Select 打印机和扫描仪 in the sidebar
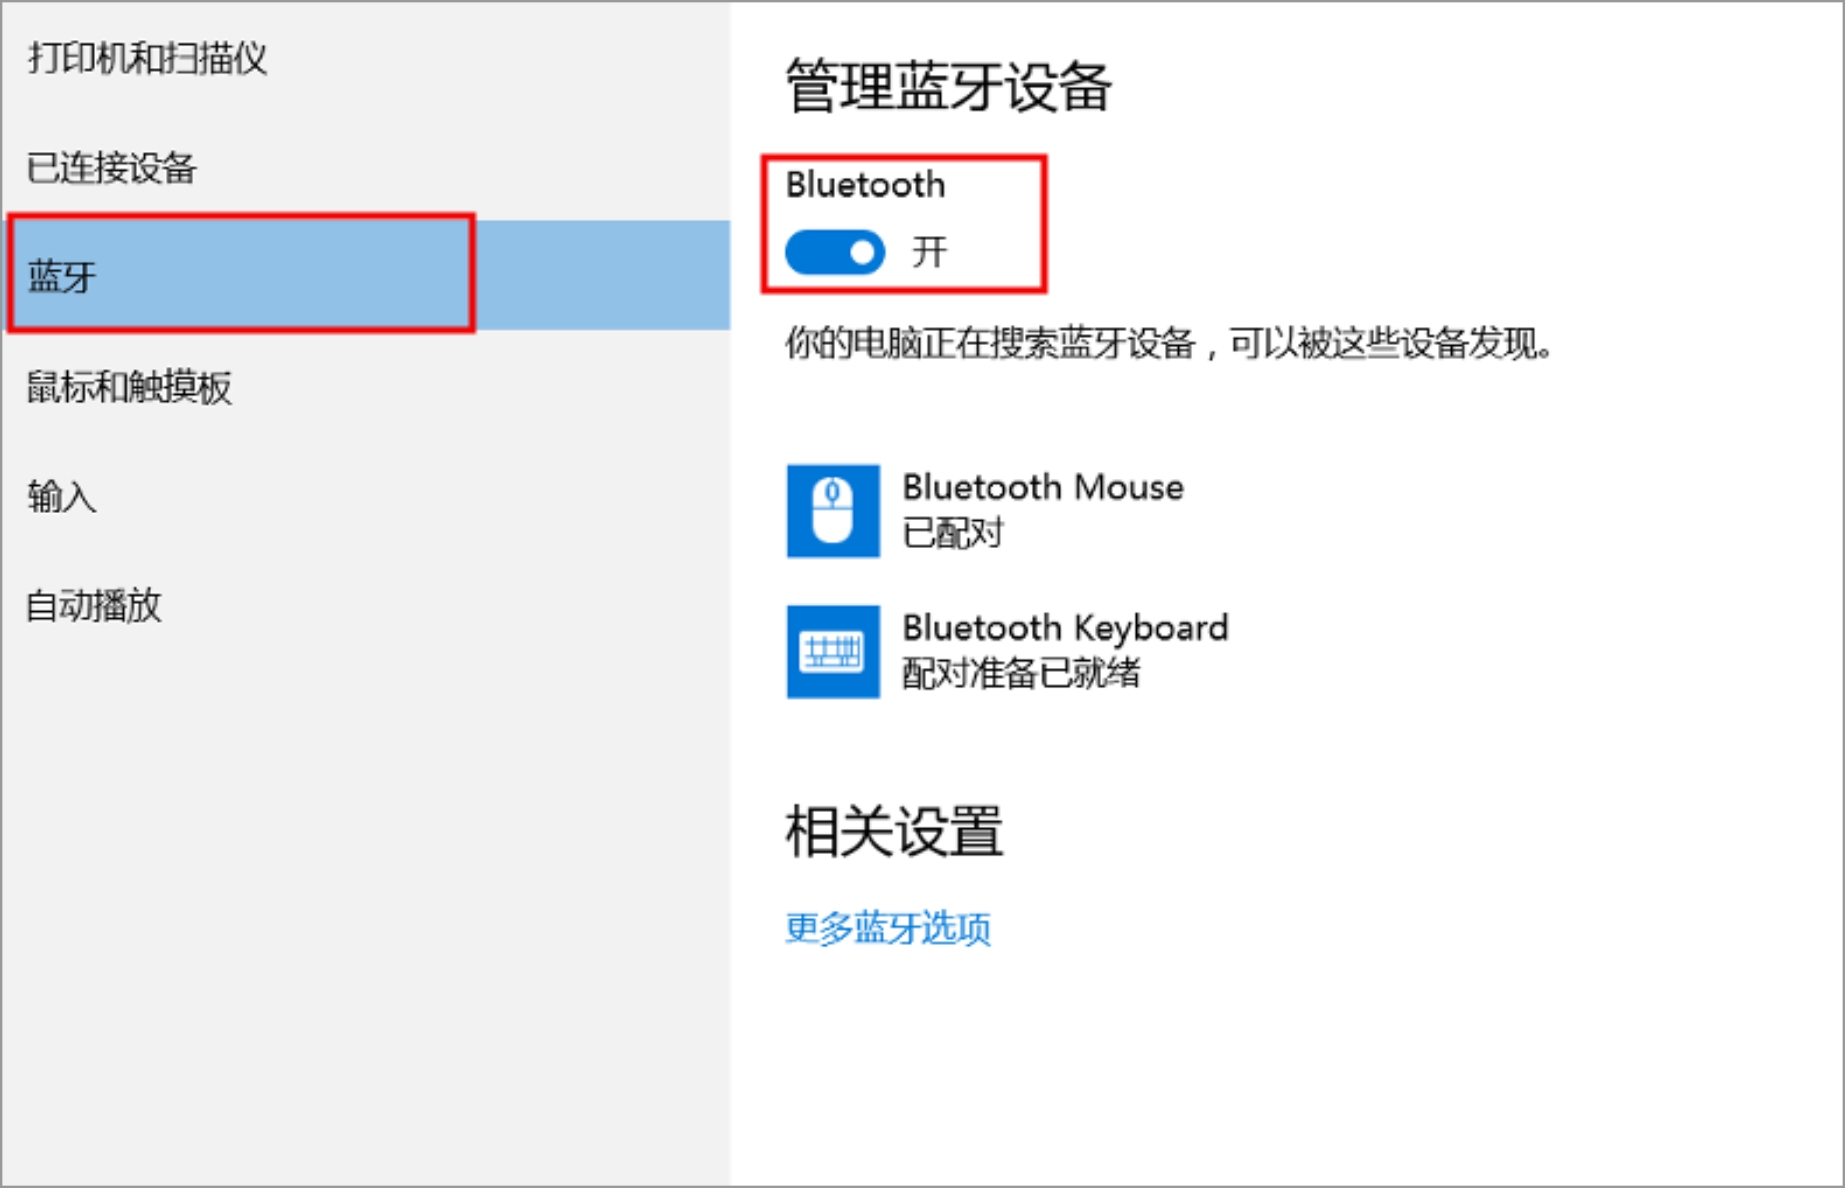 pyautogui.click(x=148, y=58)
